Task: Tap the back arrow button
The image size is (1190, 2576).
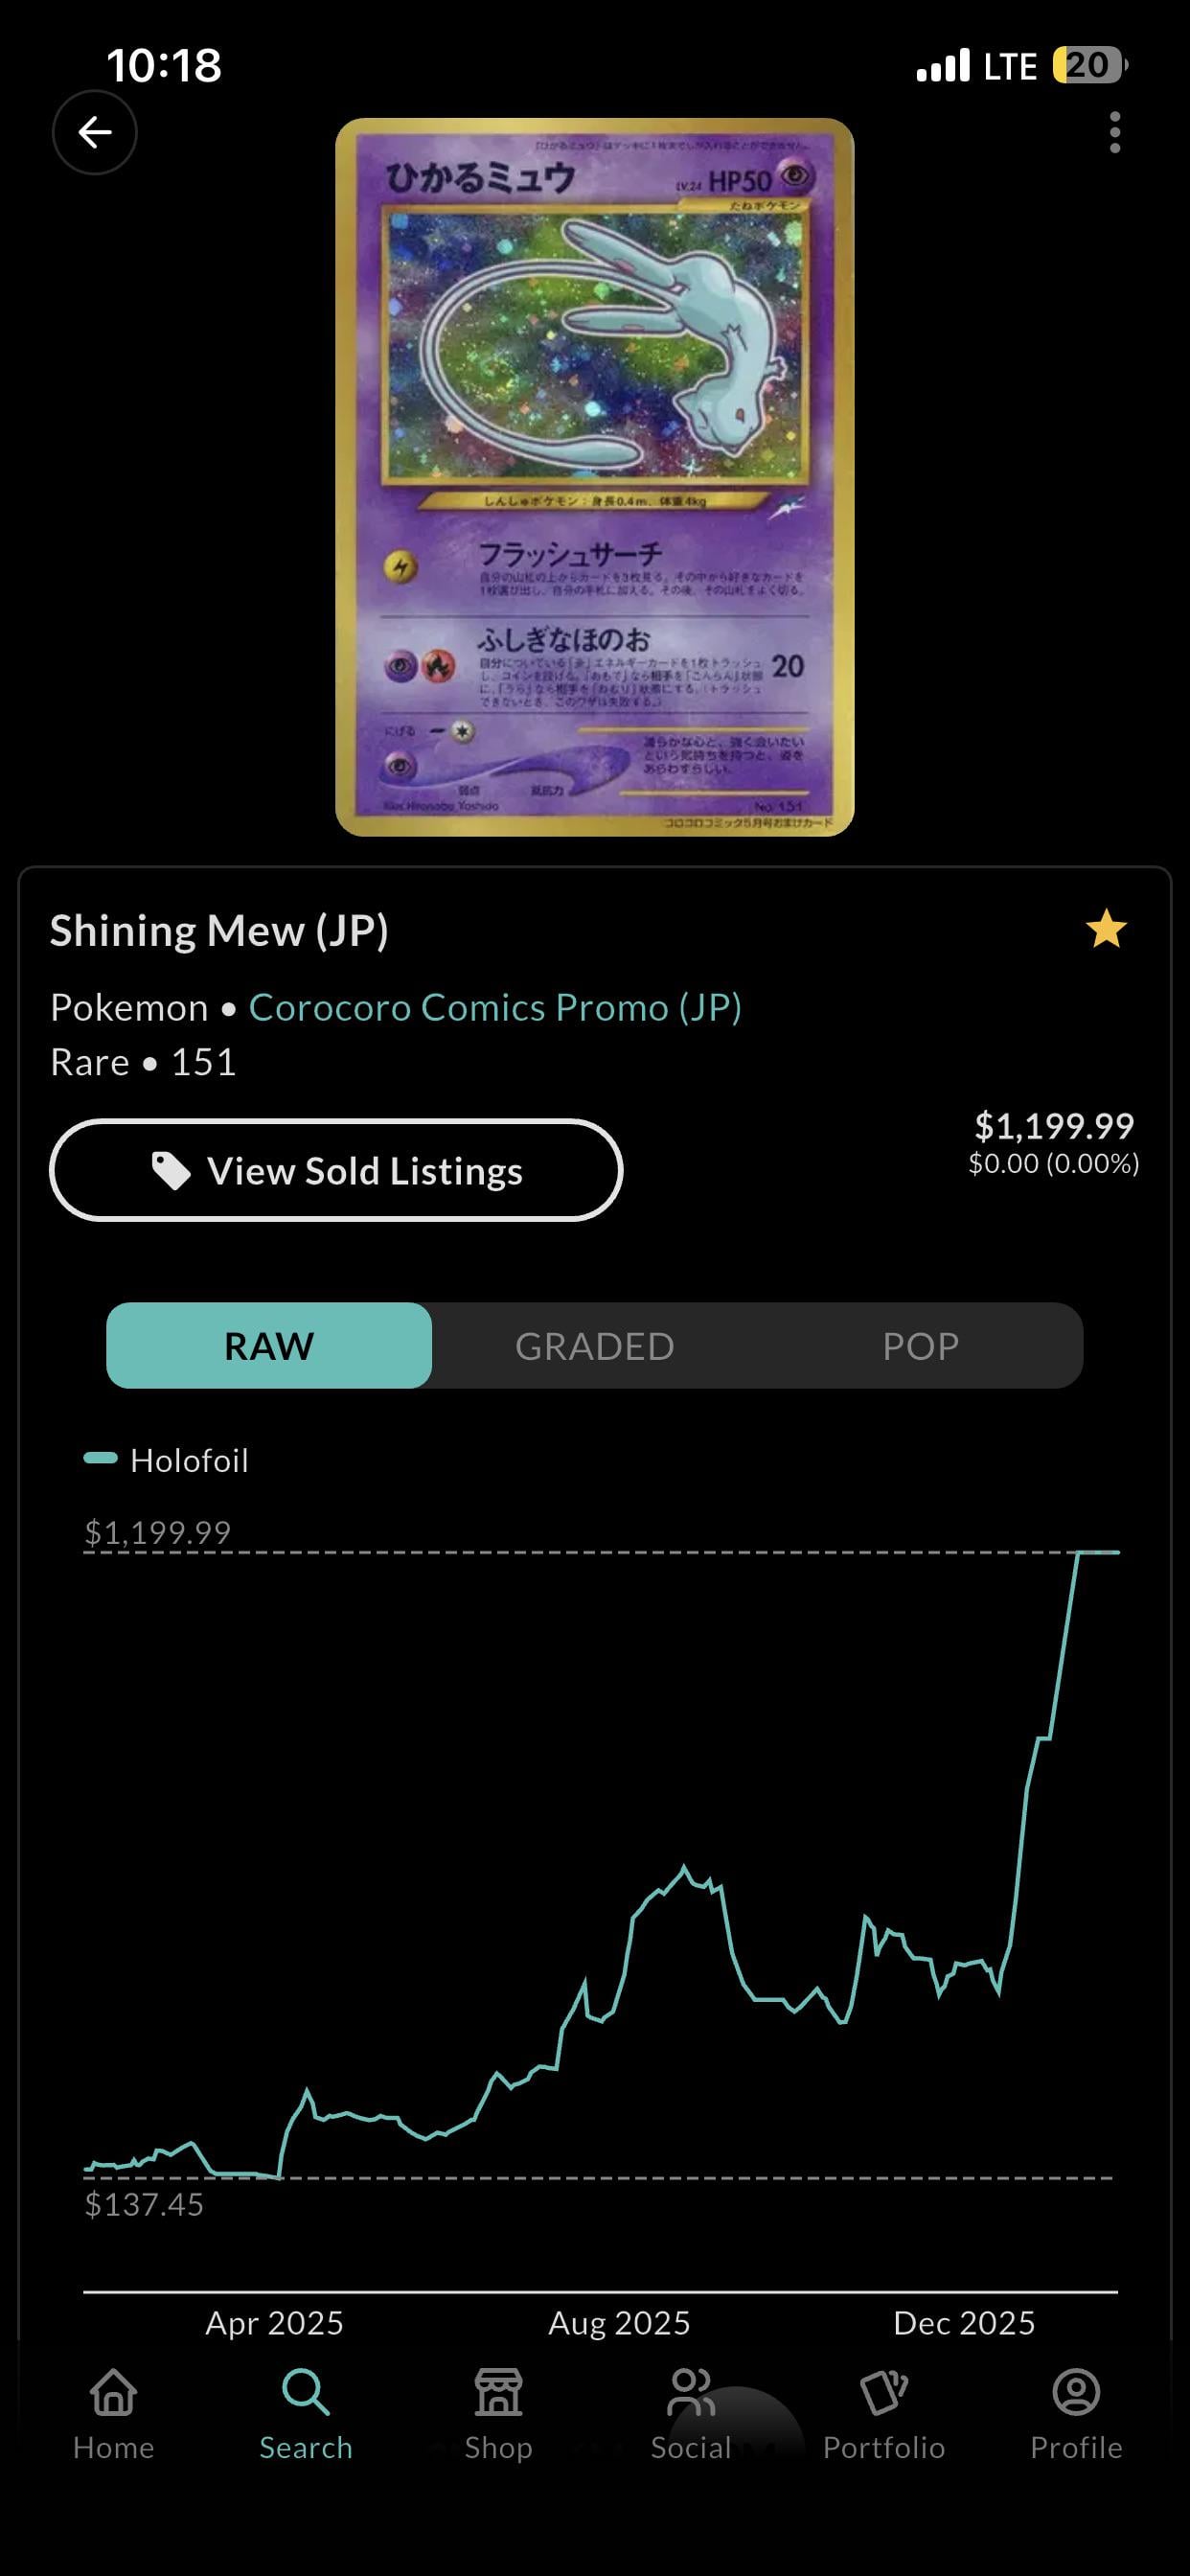Action: [x=95, y=132]
